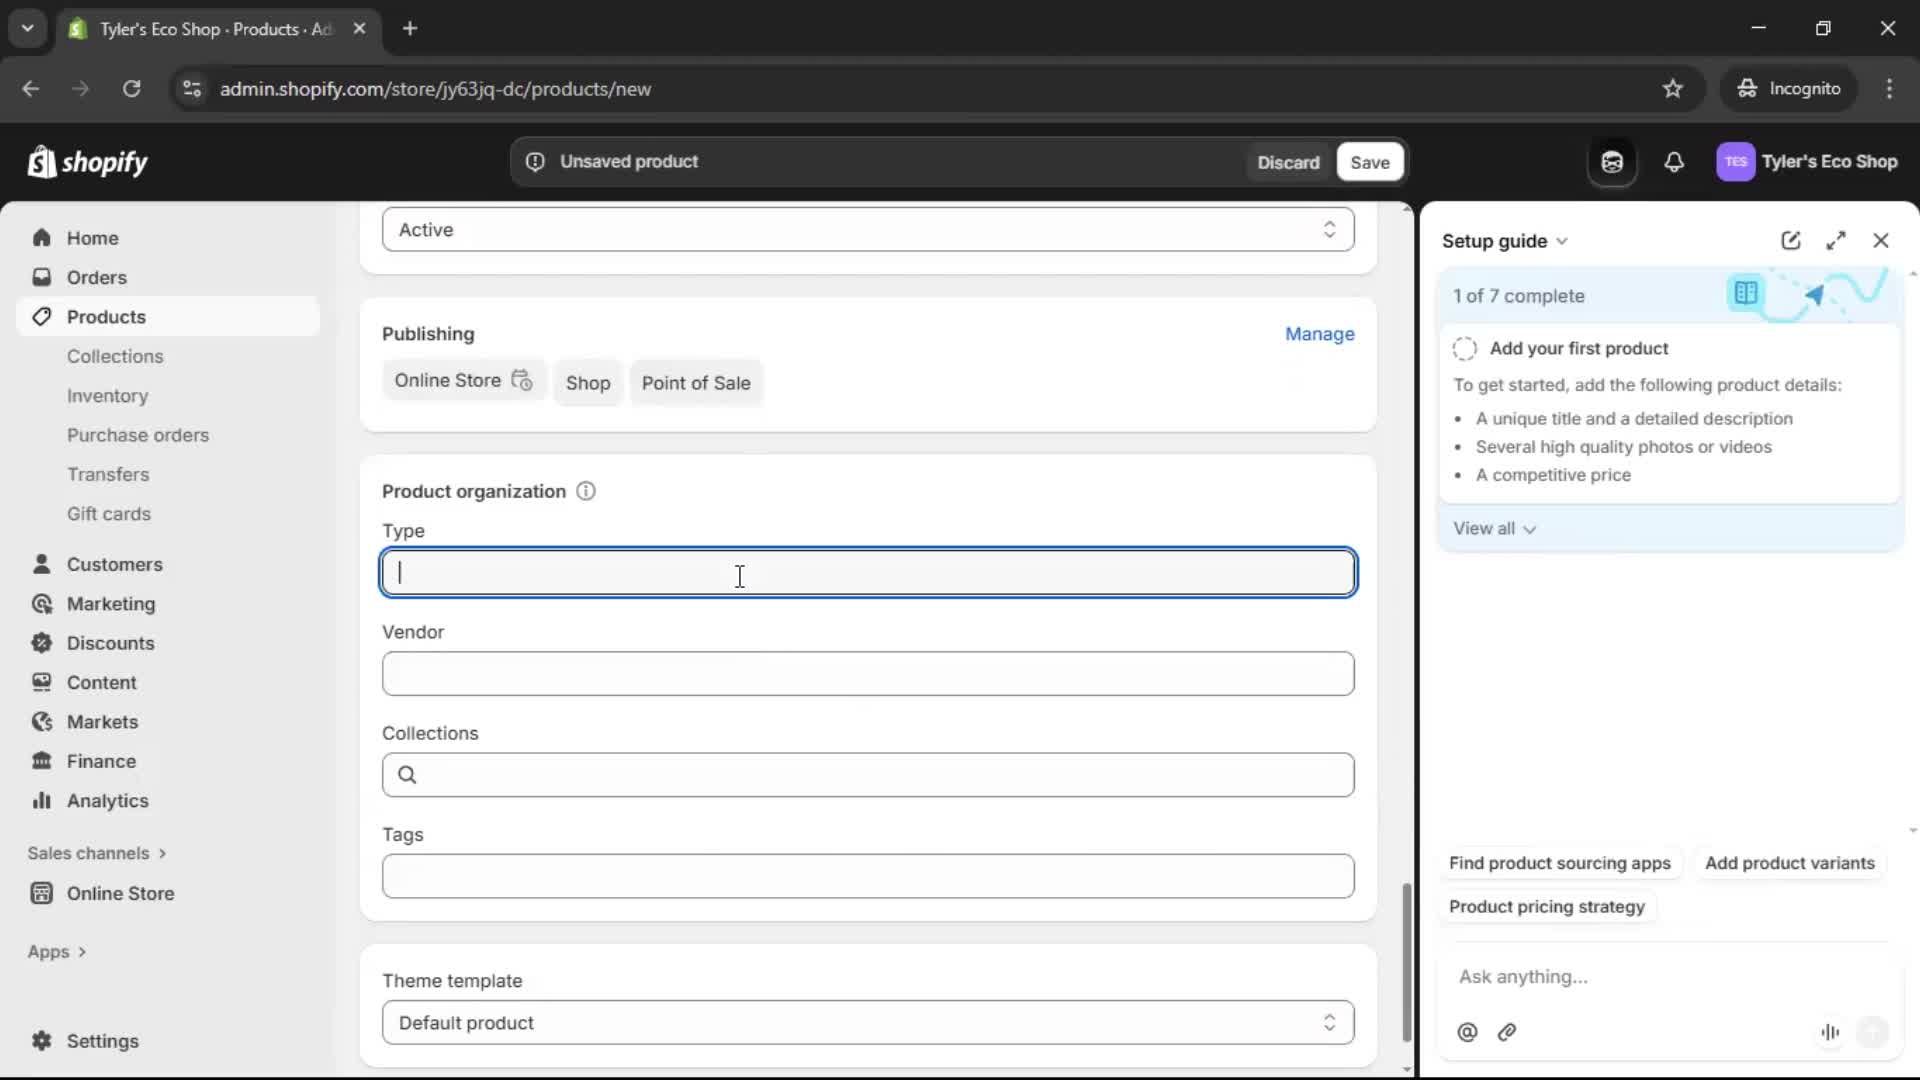Click the Shopify logo in the header
Image resolution: width=1920 pixels, height=1080 pixels.
click(x=88, y=161)
